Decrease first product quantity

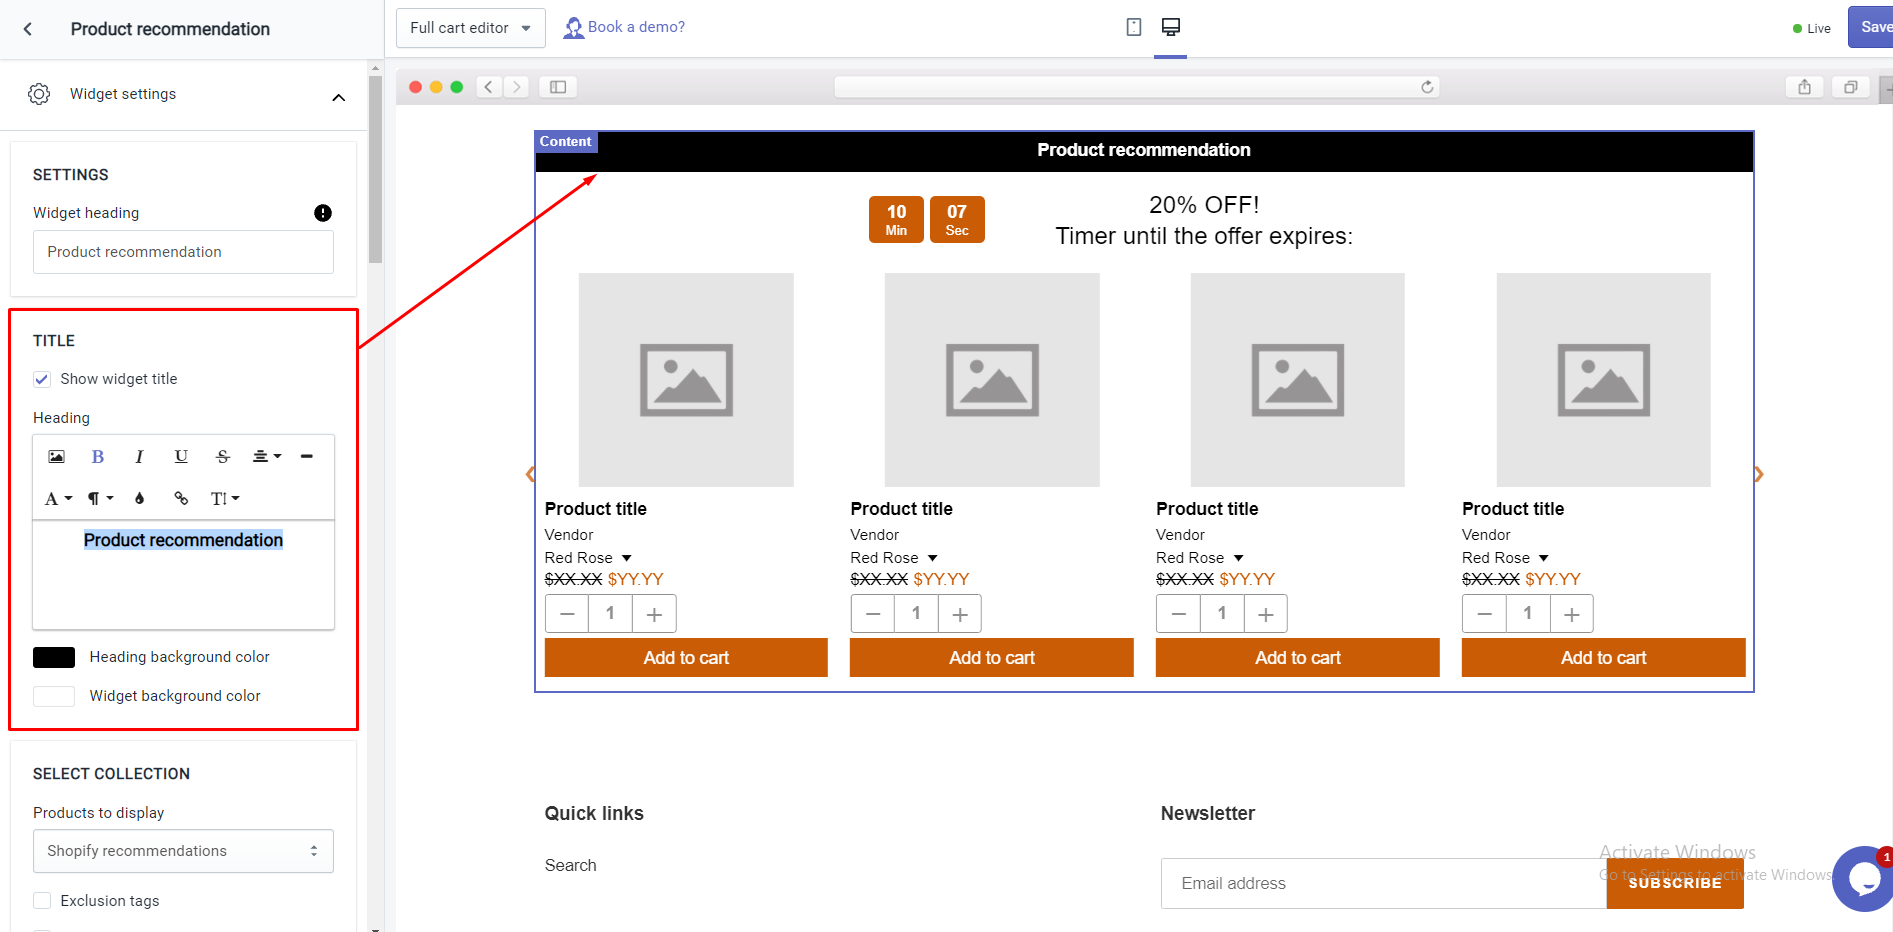pos(567,614)
